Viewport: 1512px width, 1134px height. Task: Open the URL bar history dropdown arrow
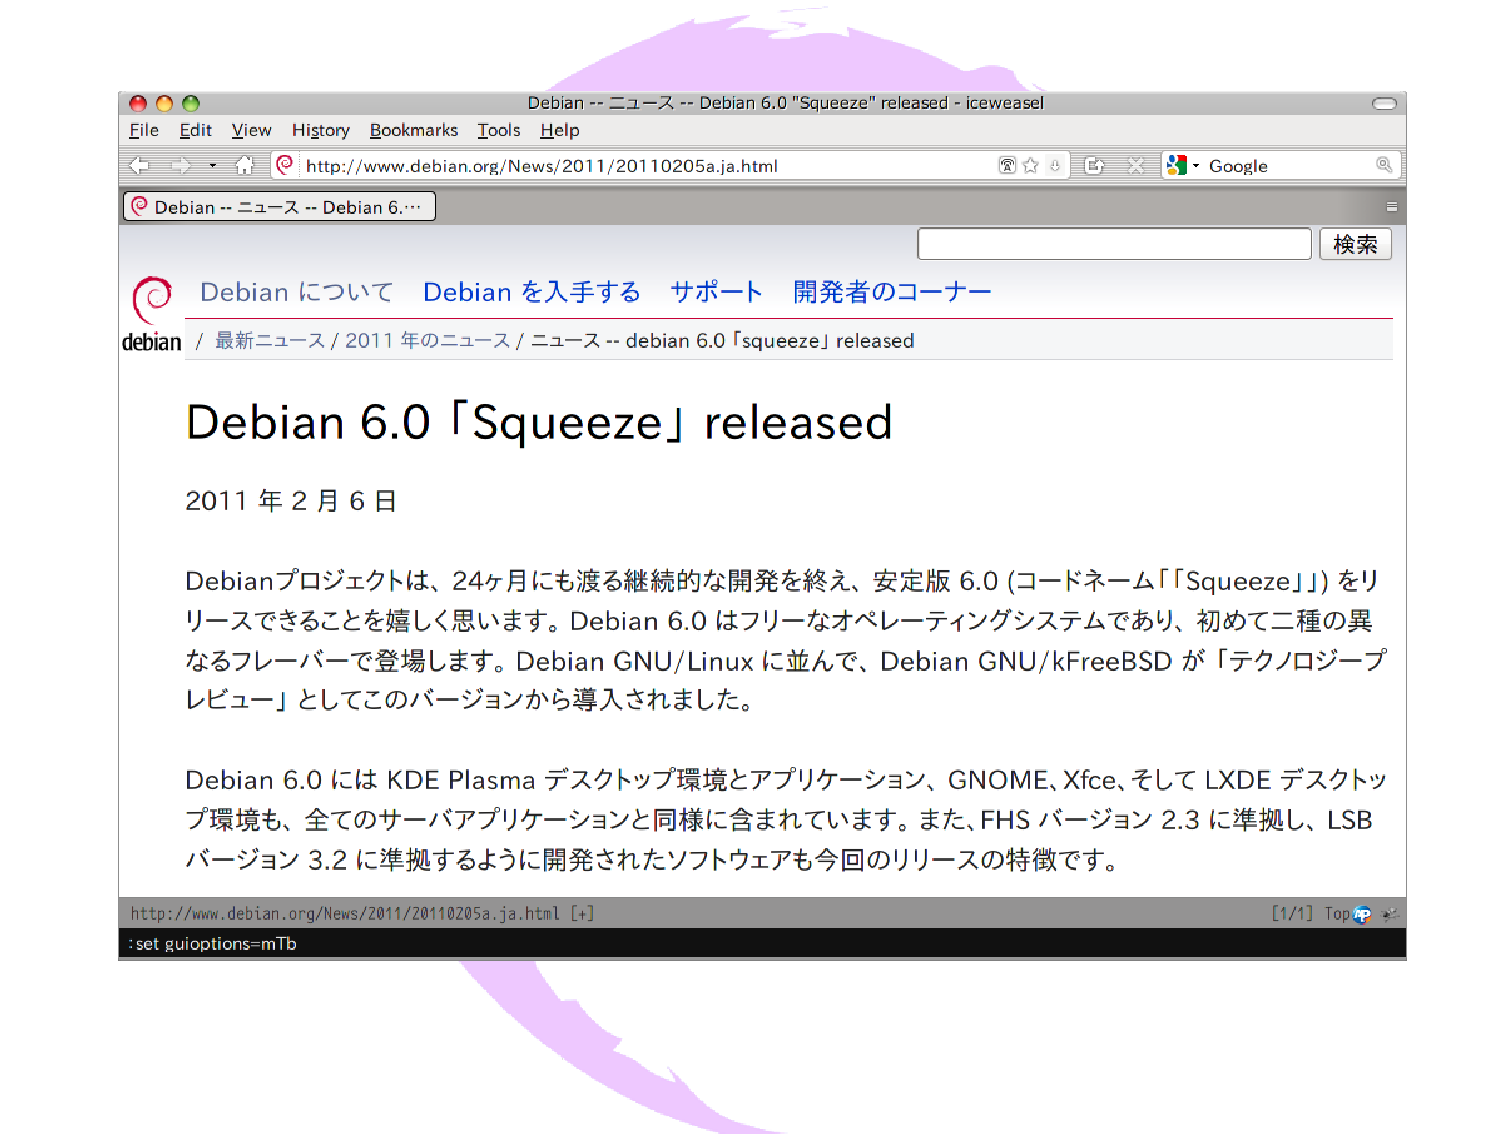click(1054, 166)
